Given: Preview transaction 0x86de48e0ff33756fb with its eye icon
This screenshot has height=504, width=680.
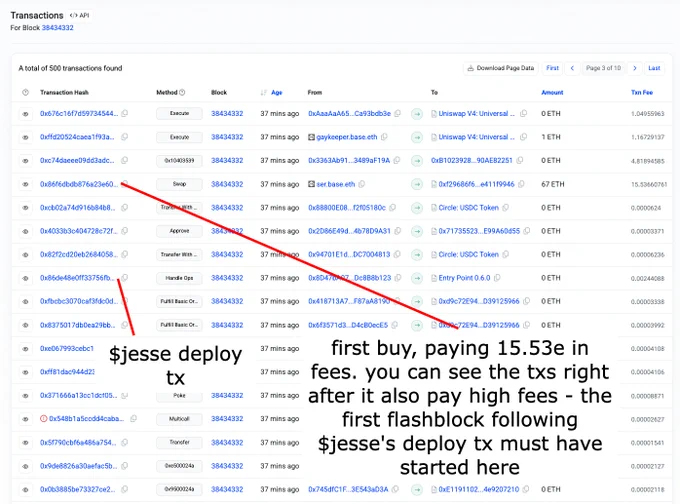Looking at the screenshot, I should click(x=26, y=278).
